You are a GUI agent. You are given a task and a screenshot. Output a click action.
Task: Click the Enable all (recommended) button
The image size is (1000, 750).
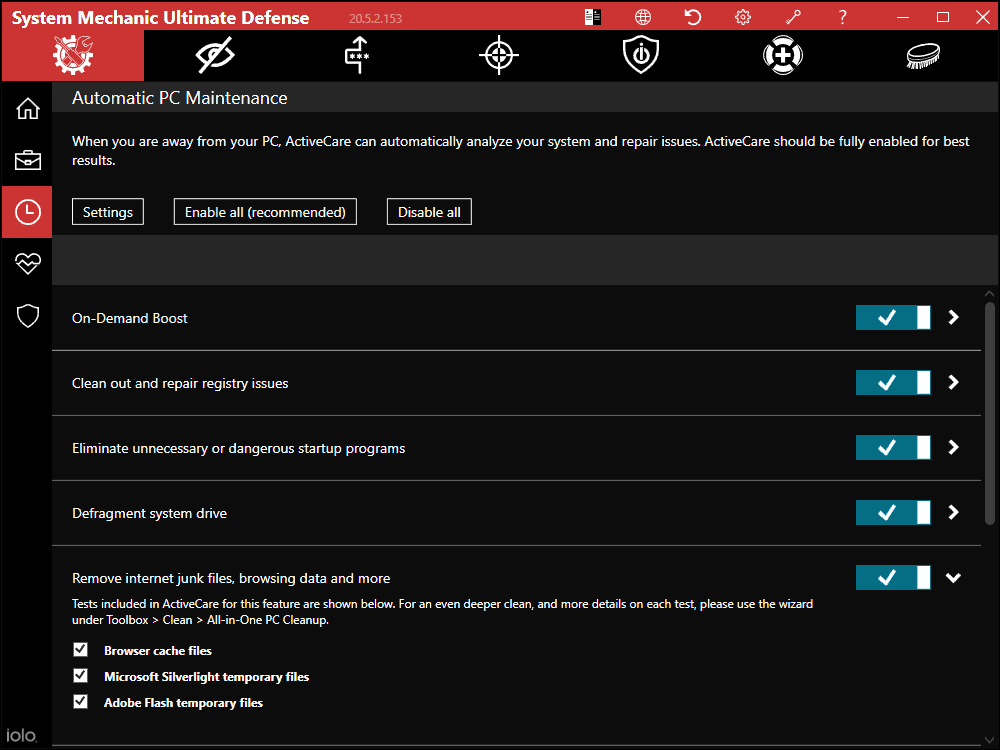click(x=265, y=211)
